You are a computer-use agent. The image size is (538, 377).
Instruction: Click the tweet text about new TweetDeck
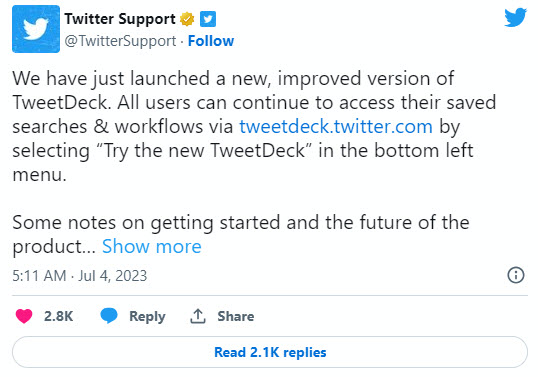pos(254,127)
